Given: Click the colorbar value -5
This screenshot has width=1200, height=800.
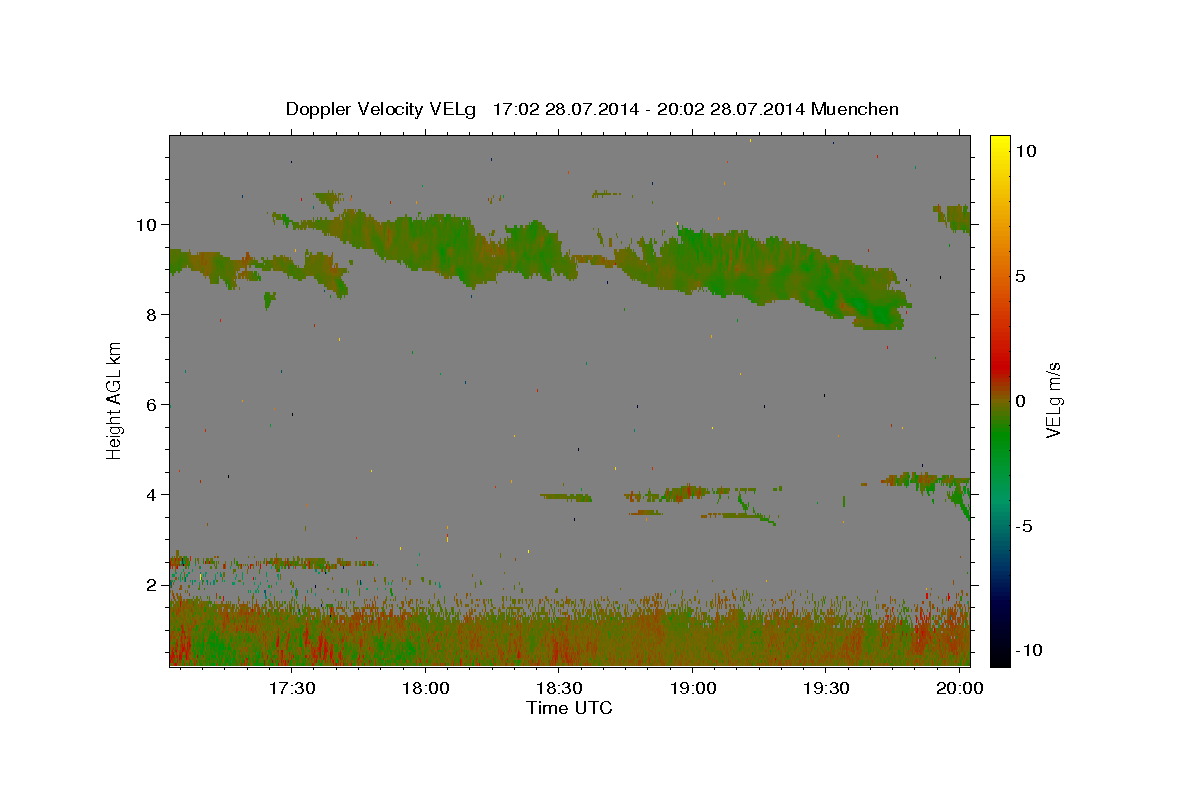Looking at the screenshot, I should (1023, 526).
